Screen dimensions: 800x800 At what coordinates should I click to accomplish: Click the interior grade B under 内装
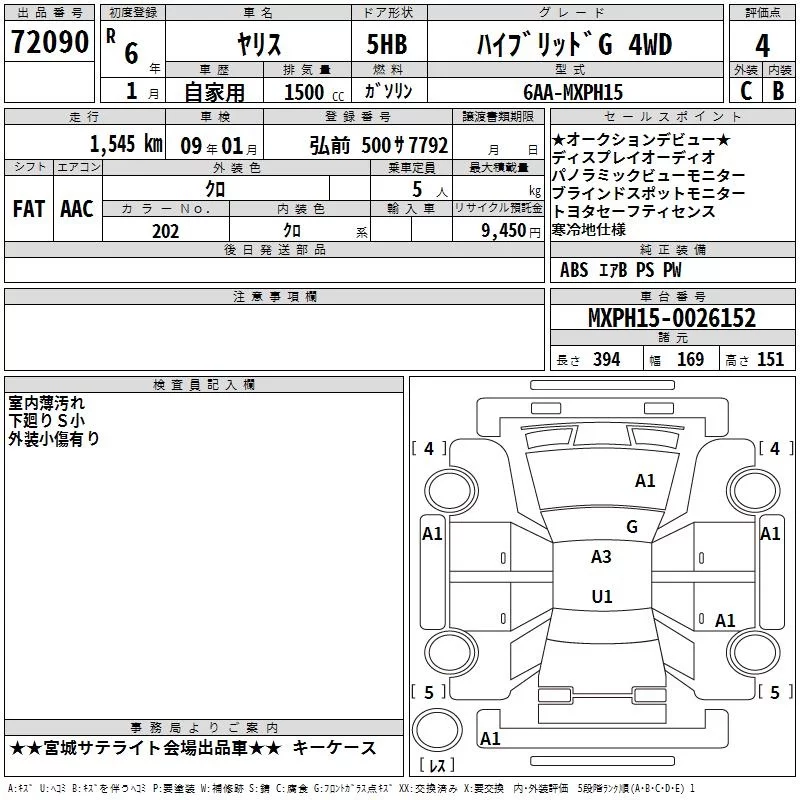(778, 91)
